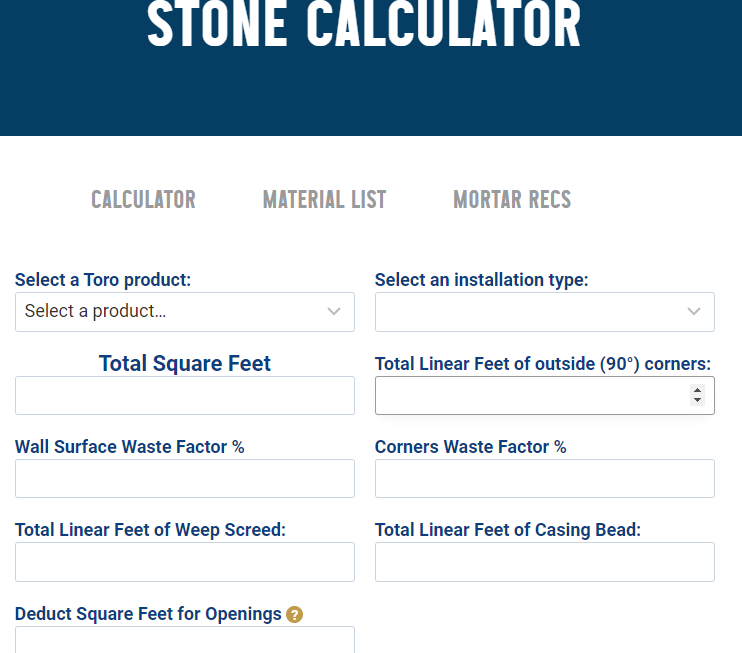
Task: Select the Wall Surface Waste Factor % field
Action: (x=185, y=478)
